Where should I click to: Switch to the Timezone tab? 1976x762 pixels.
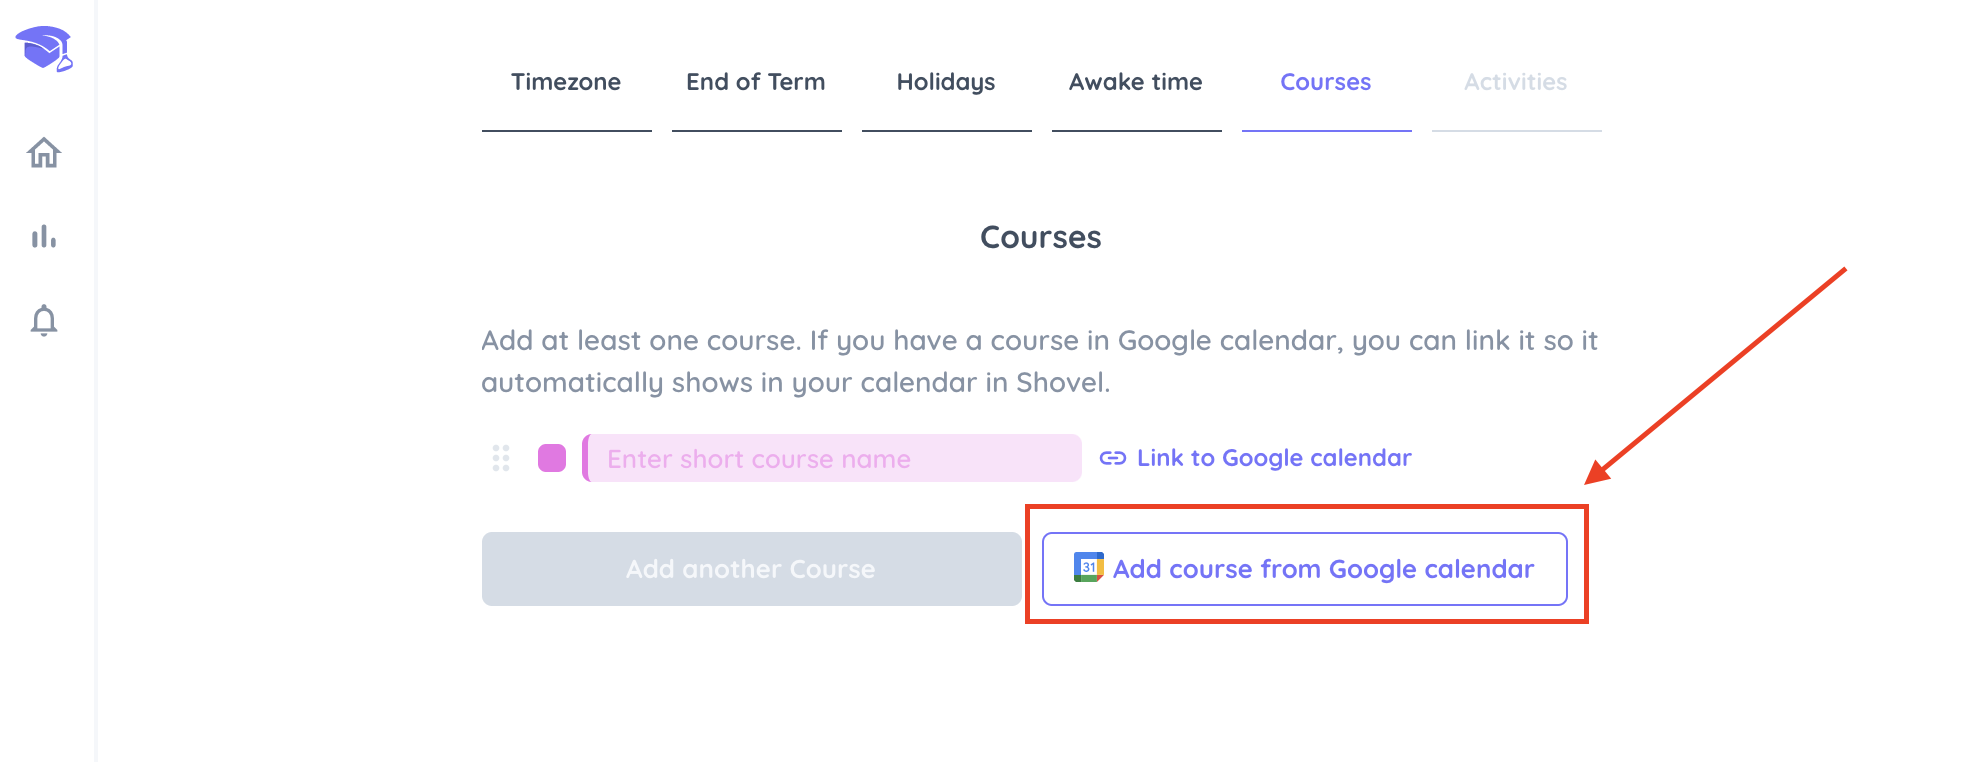click(566, 82)
